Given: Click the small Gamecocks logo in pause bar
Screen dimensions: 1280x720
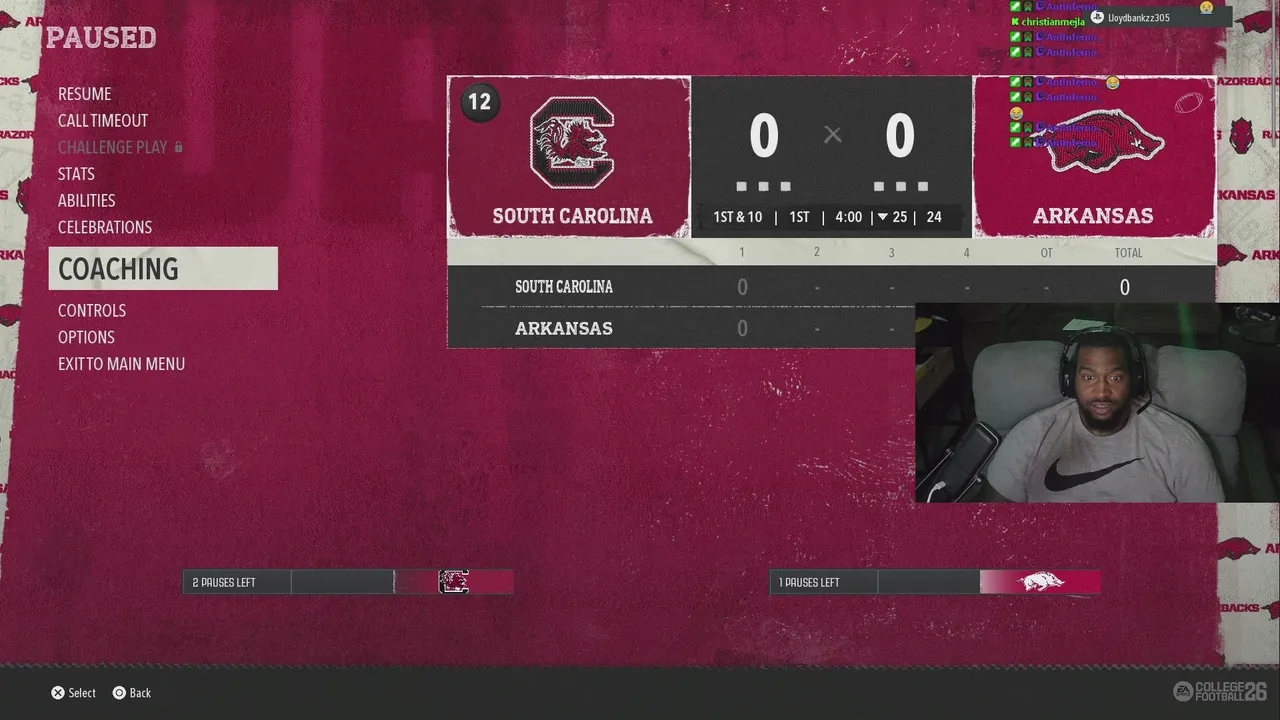Looking at the screenshot, I should pyautogui.click(x=454, y=582).
